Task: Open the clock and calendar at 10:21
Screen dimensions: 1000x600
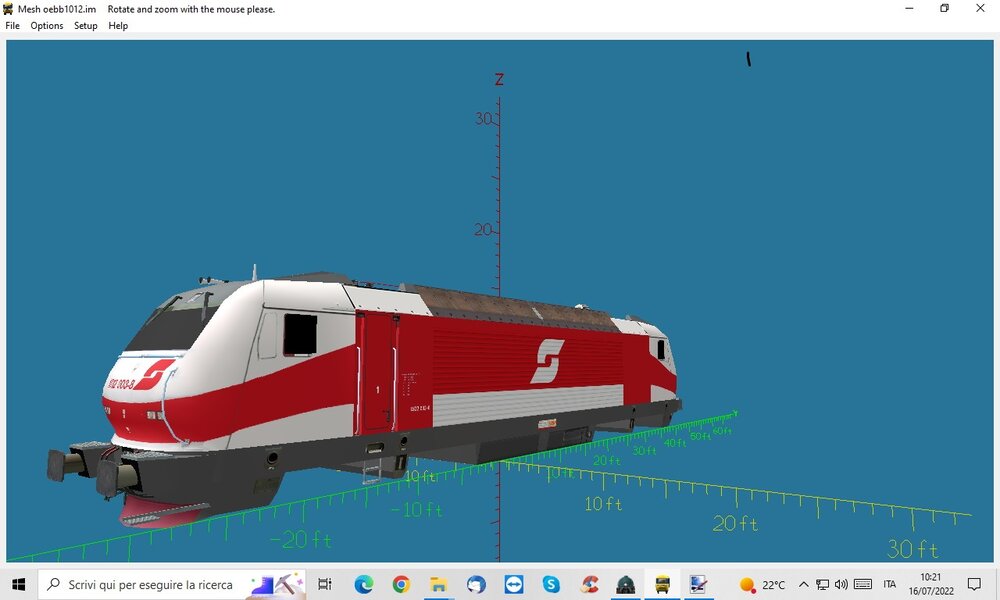Action: pyautogui.click(x=931, y=584)
